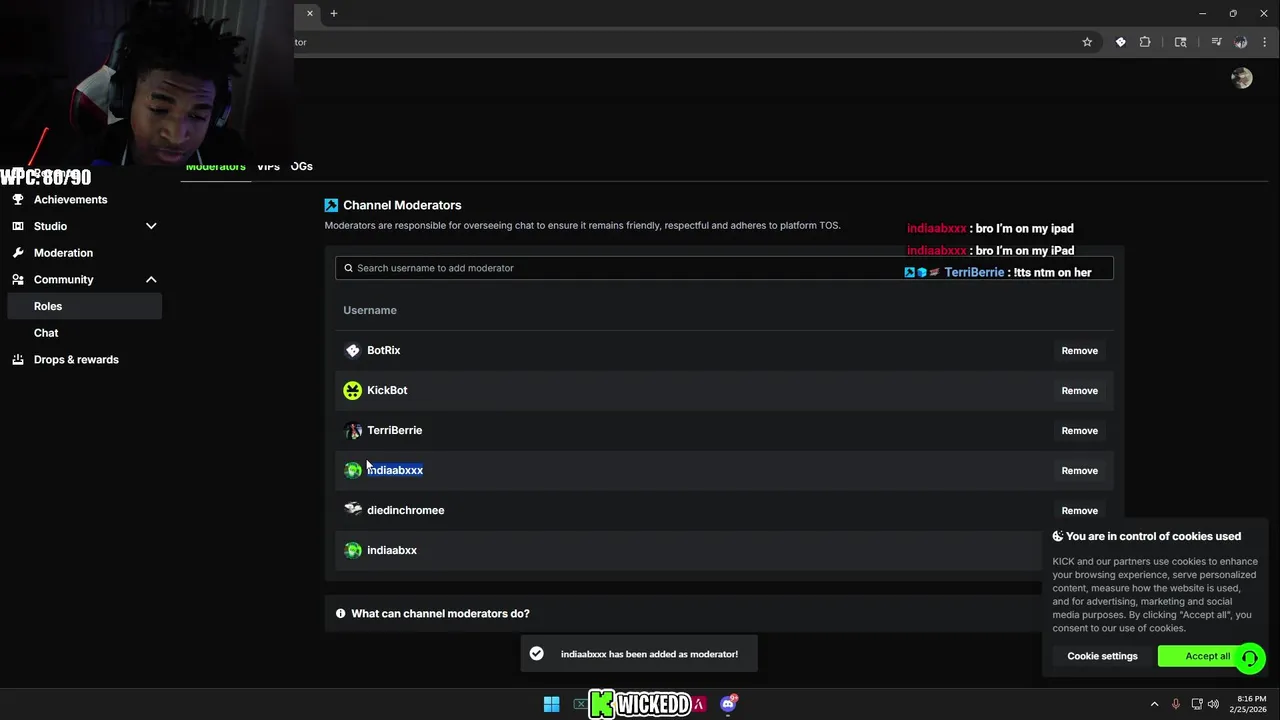Screen dimensions: 1280x720
Task: Click the Studio camera icon in sidebar
Action: click(18, 226)
